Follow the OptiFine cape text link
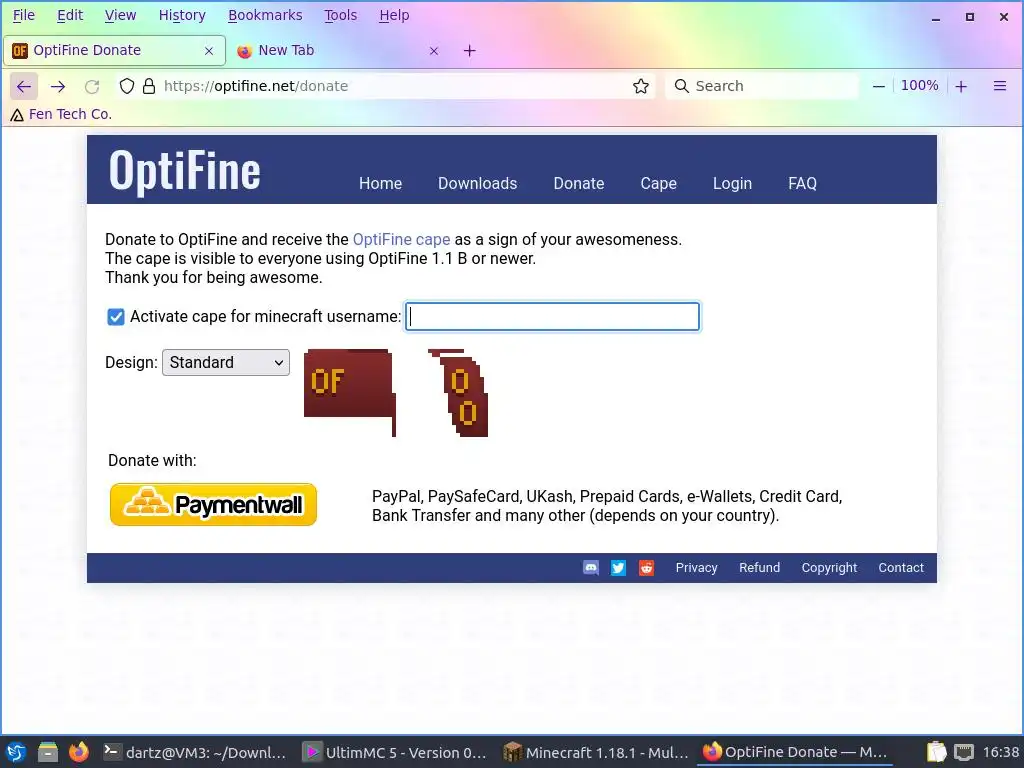The height and width of the screenshot is (768, 1024). click(x=401, y=240)
